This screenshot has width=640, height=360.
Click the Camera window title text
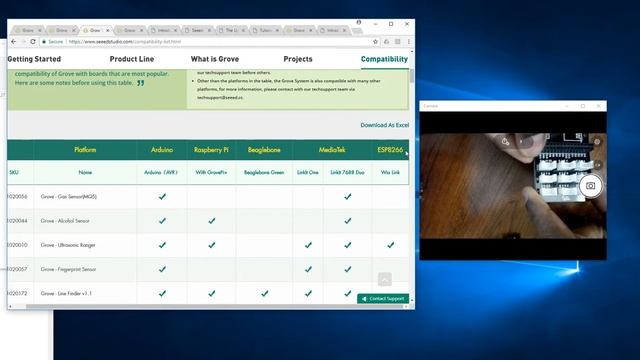click(x=431, y=106)
